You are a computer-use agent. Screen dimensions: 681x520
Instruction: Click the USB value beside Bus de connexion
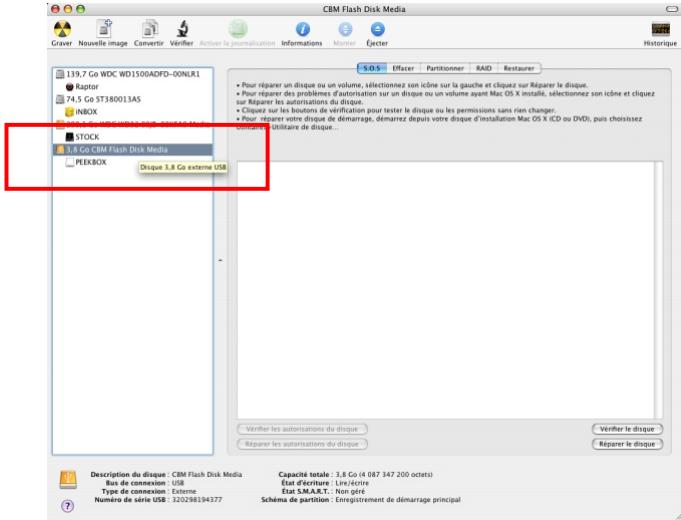[x=178, y=483]
